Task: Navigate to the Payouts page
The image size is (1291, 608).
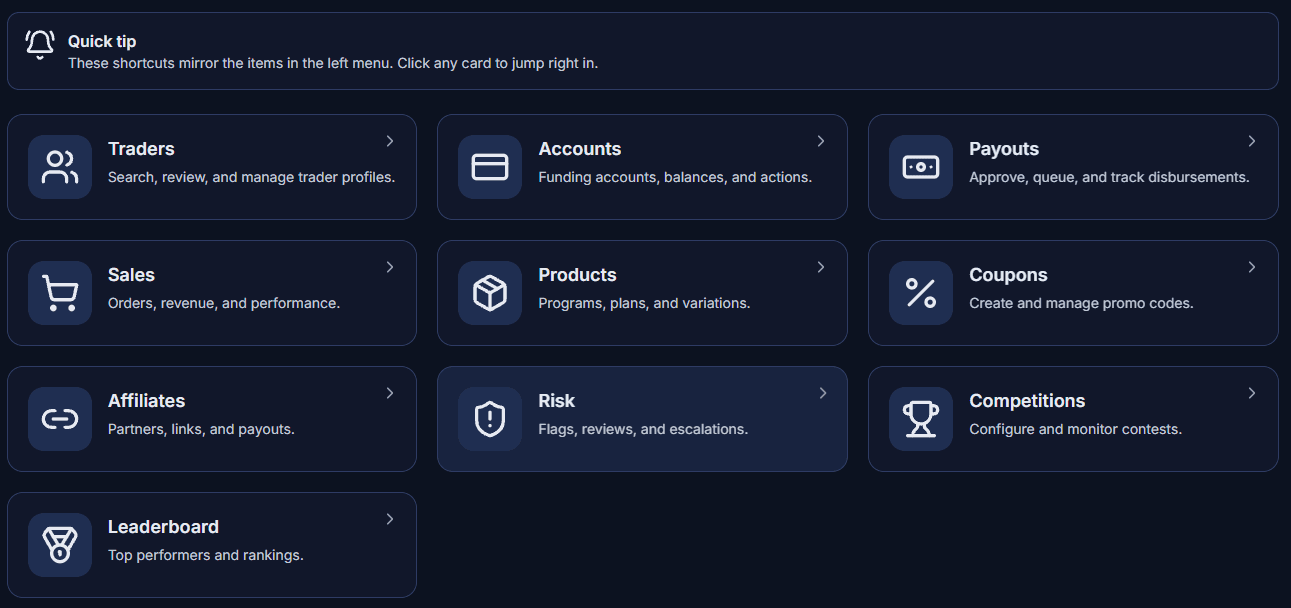Action: (1073, 166)
